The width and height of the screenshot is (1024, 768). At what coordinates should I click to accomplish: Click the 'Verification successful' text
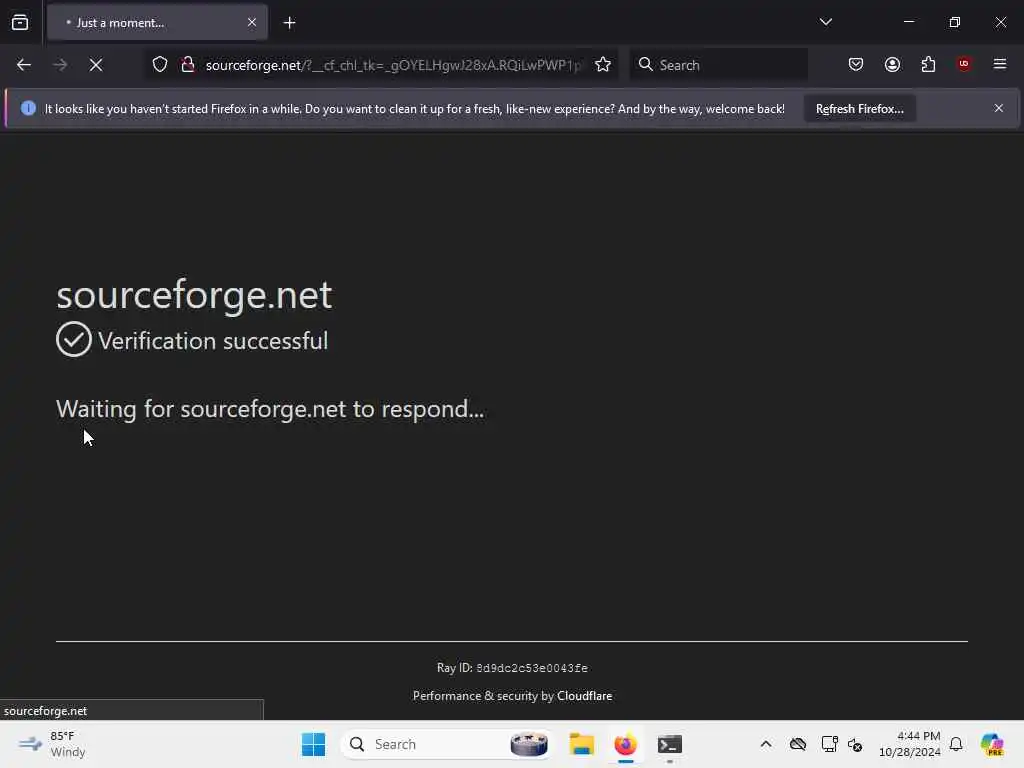click(x=213, y=341)
